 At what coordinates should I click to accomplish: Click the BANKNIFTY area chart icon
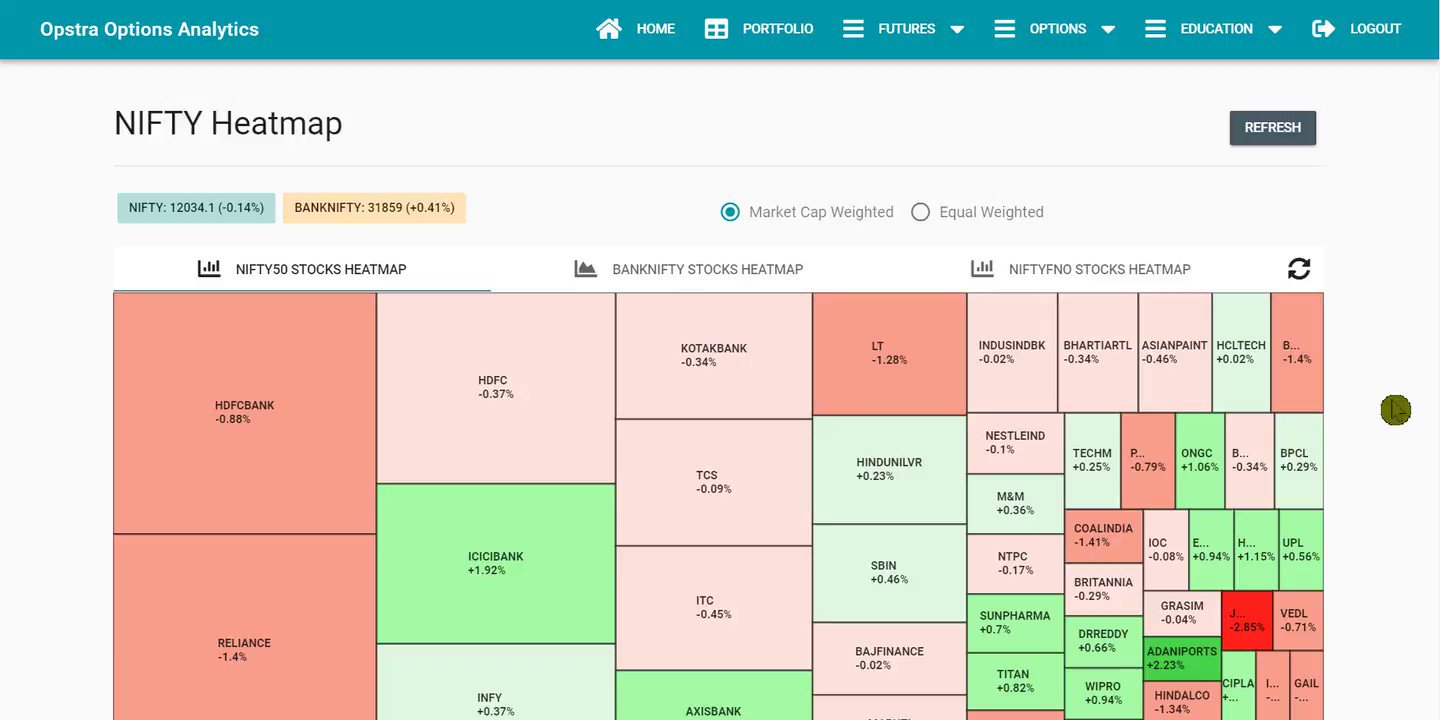click(586, 268)
